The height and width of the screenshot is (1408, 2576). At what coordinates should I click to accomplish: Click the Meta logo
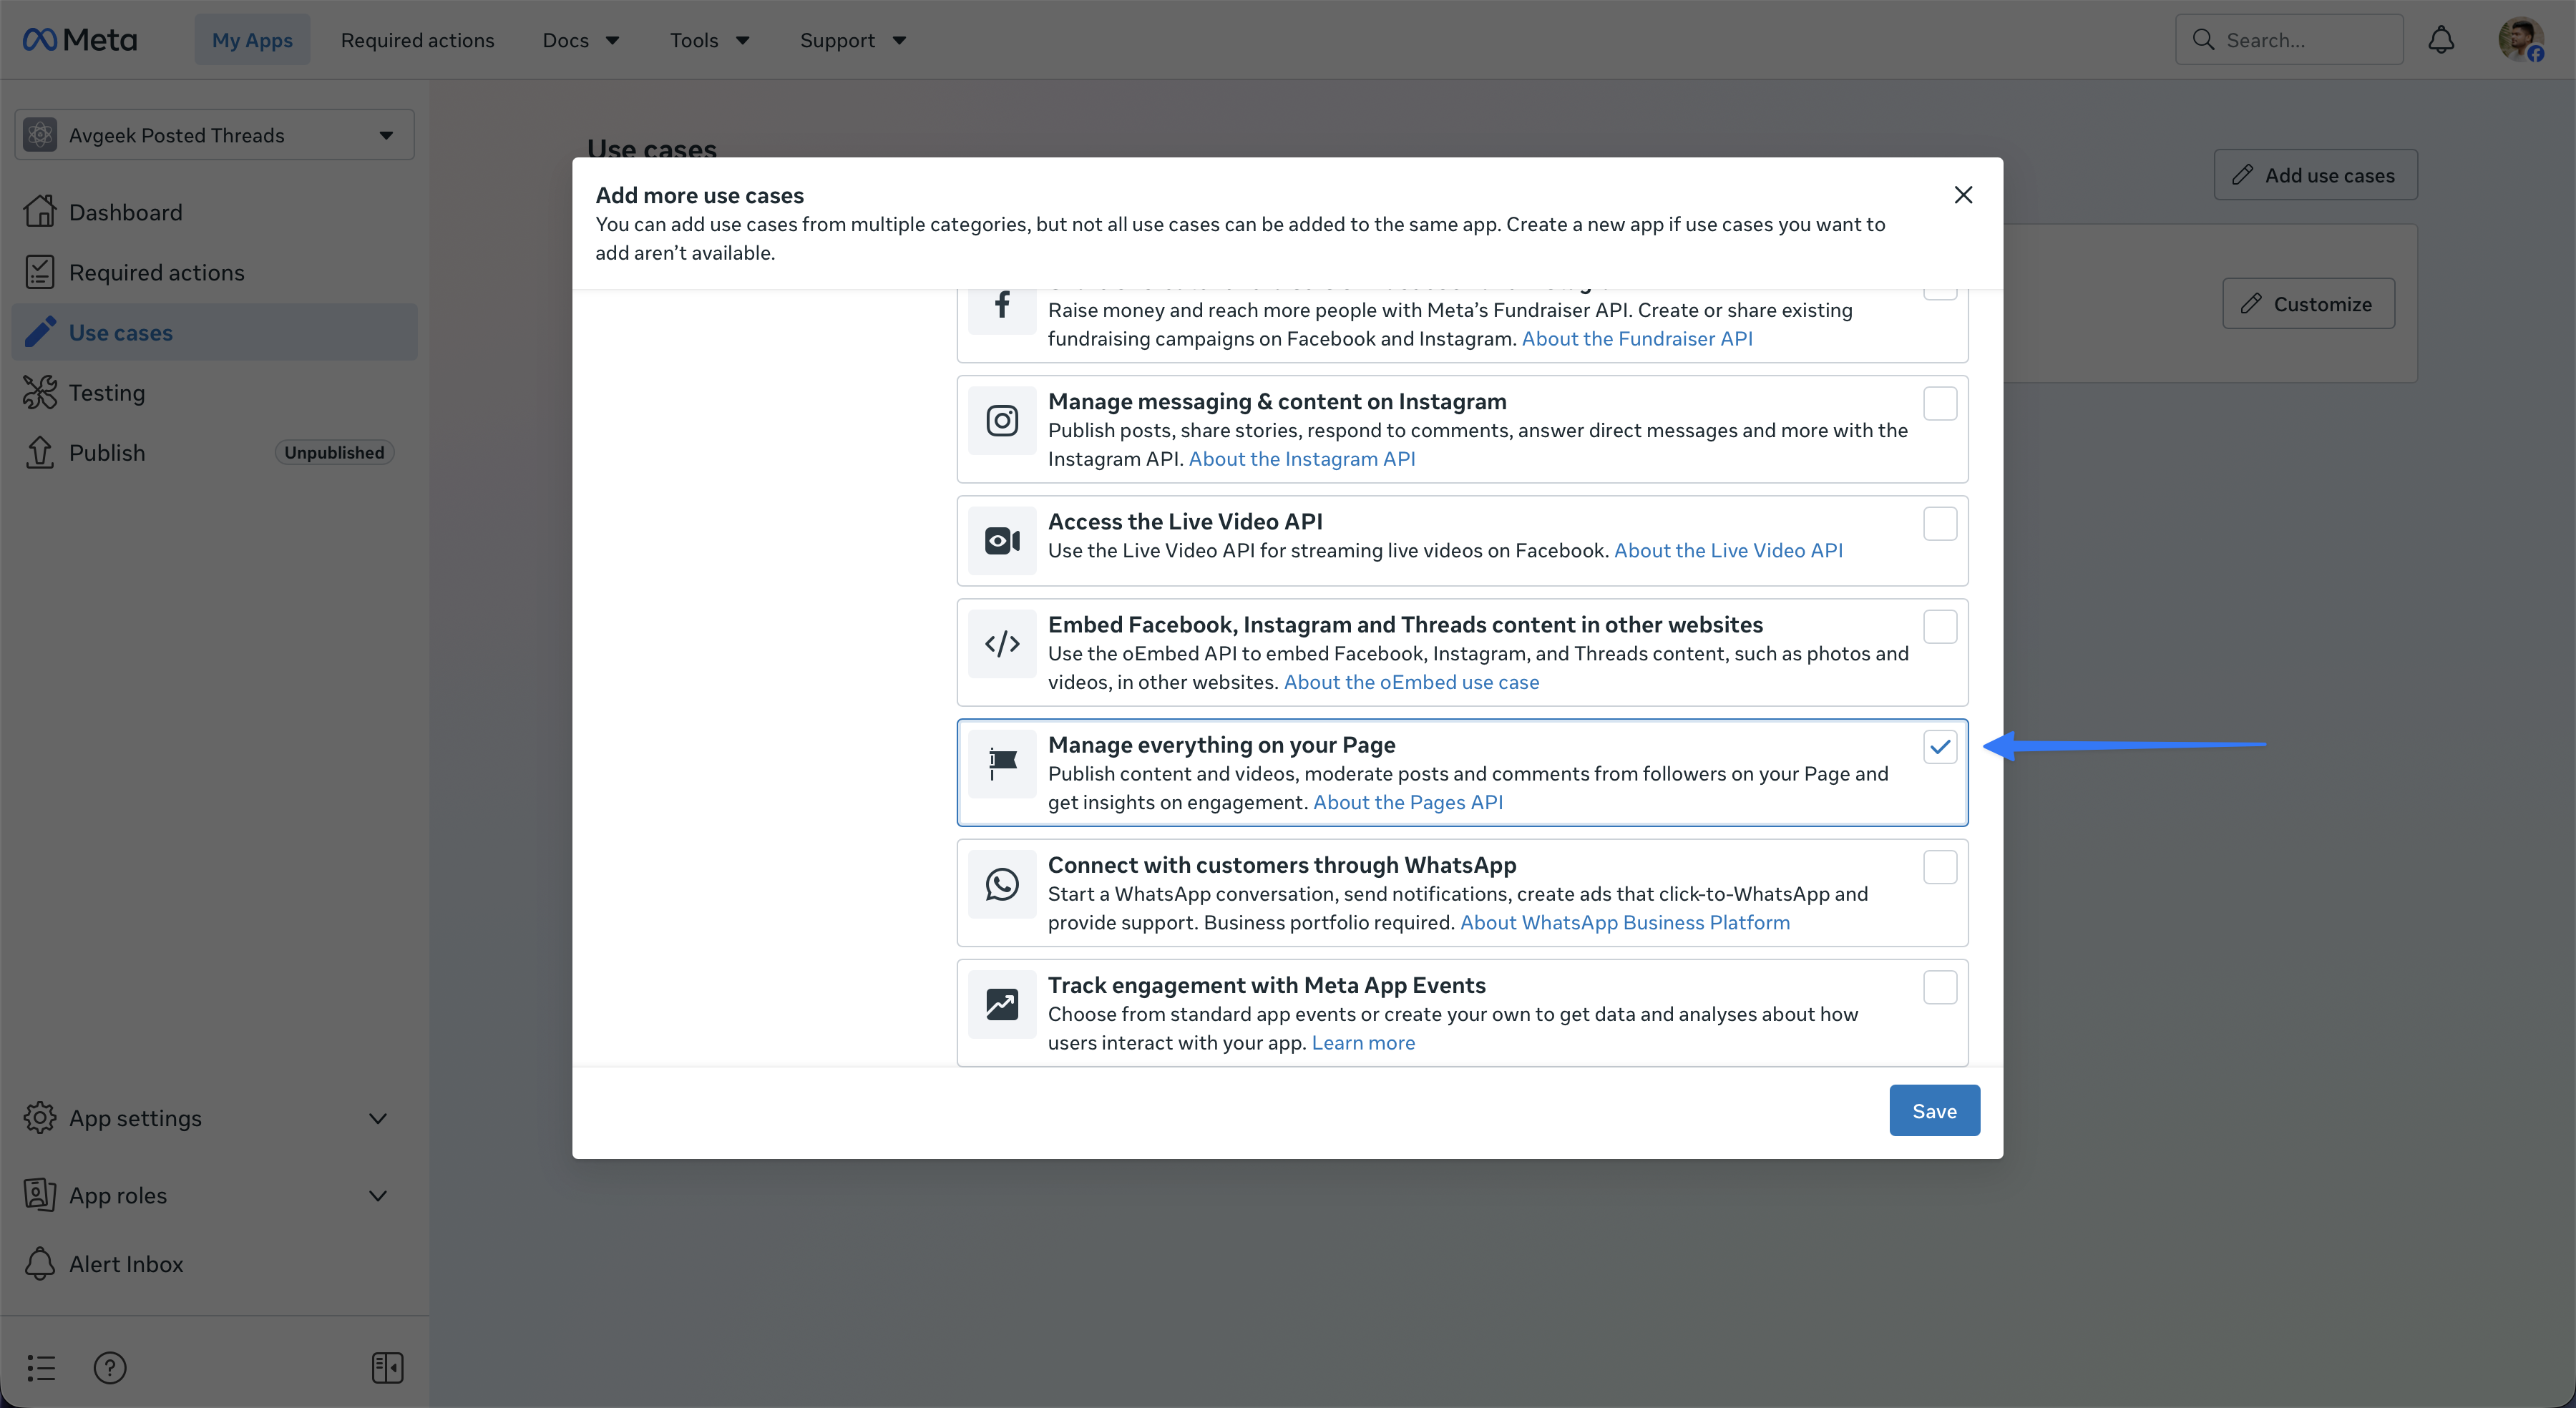[80, 40]
